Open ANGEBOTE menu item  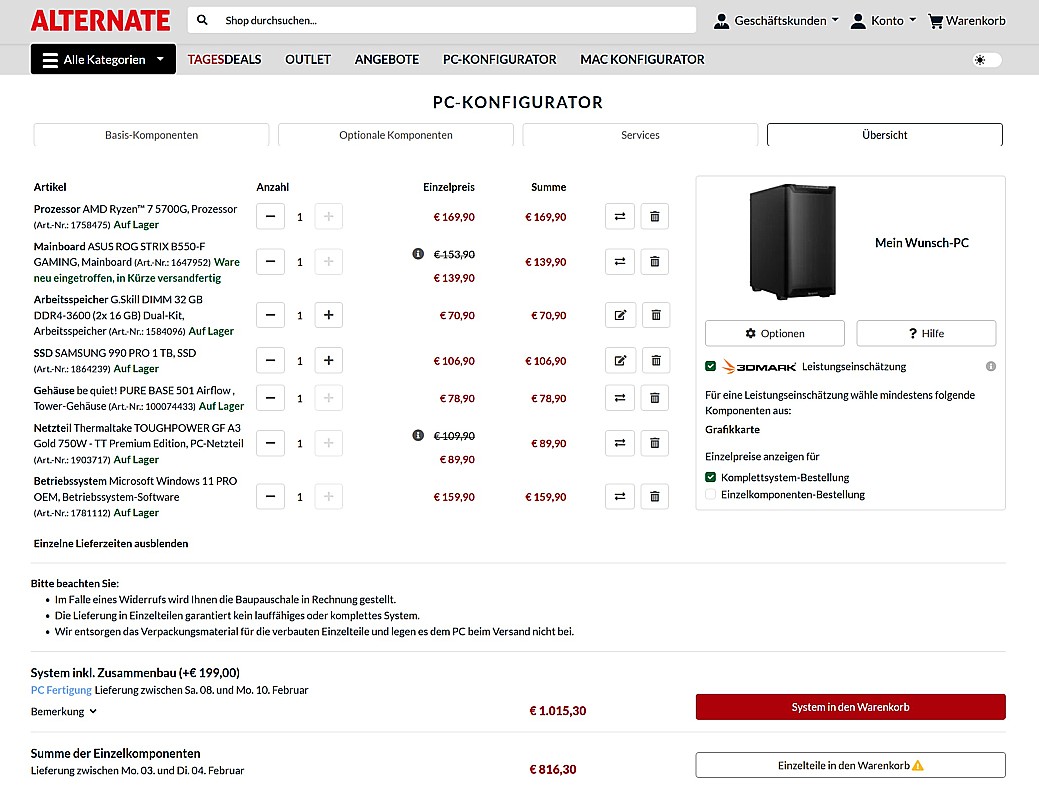386,60
